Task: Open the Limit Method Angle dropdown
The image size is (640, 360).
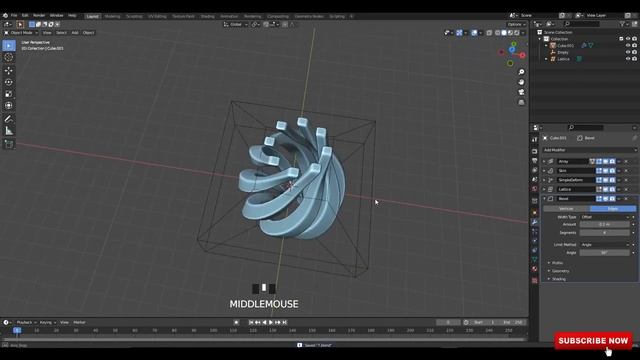Action: tap(605, 245)
